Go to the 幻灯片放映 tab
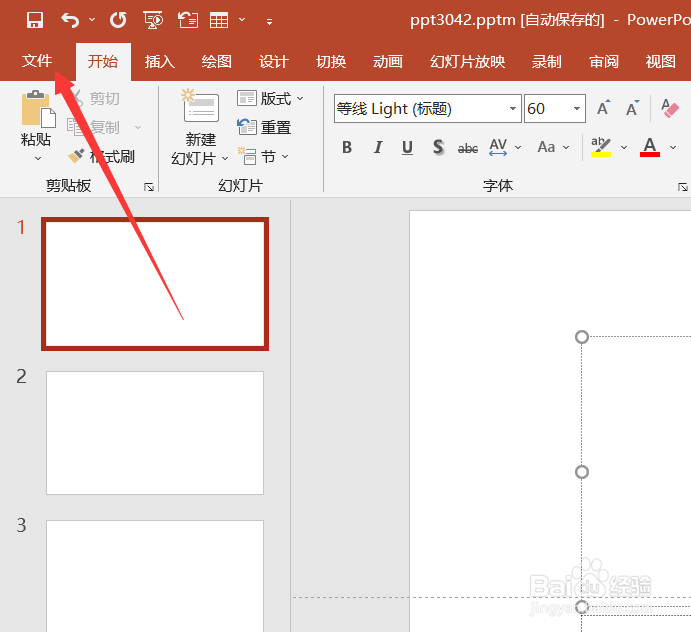The width and height of the screenshot is (691, 632). tap(467, 61)
